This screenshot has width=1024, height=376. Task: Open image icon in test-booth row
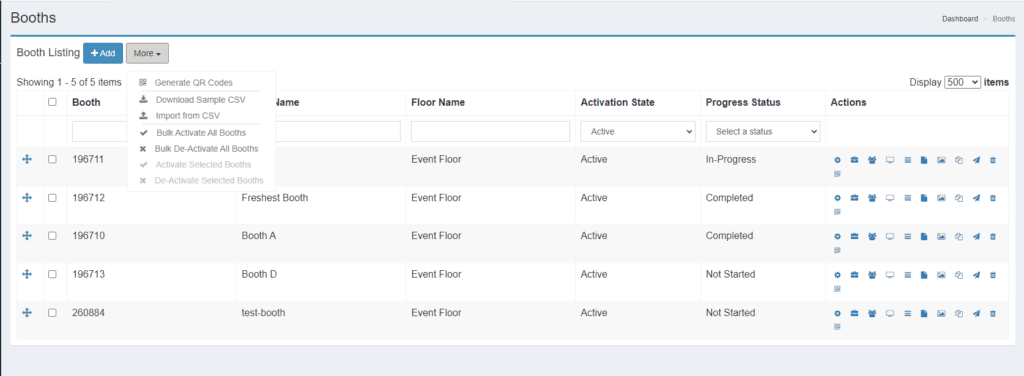click(x=941, y=314)
